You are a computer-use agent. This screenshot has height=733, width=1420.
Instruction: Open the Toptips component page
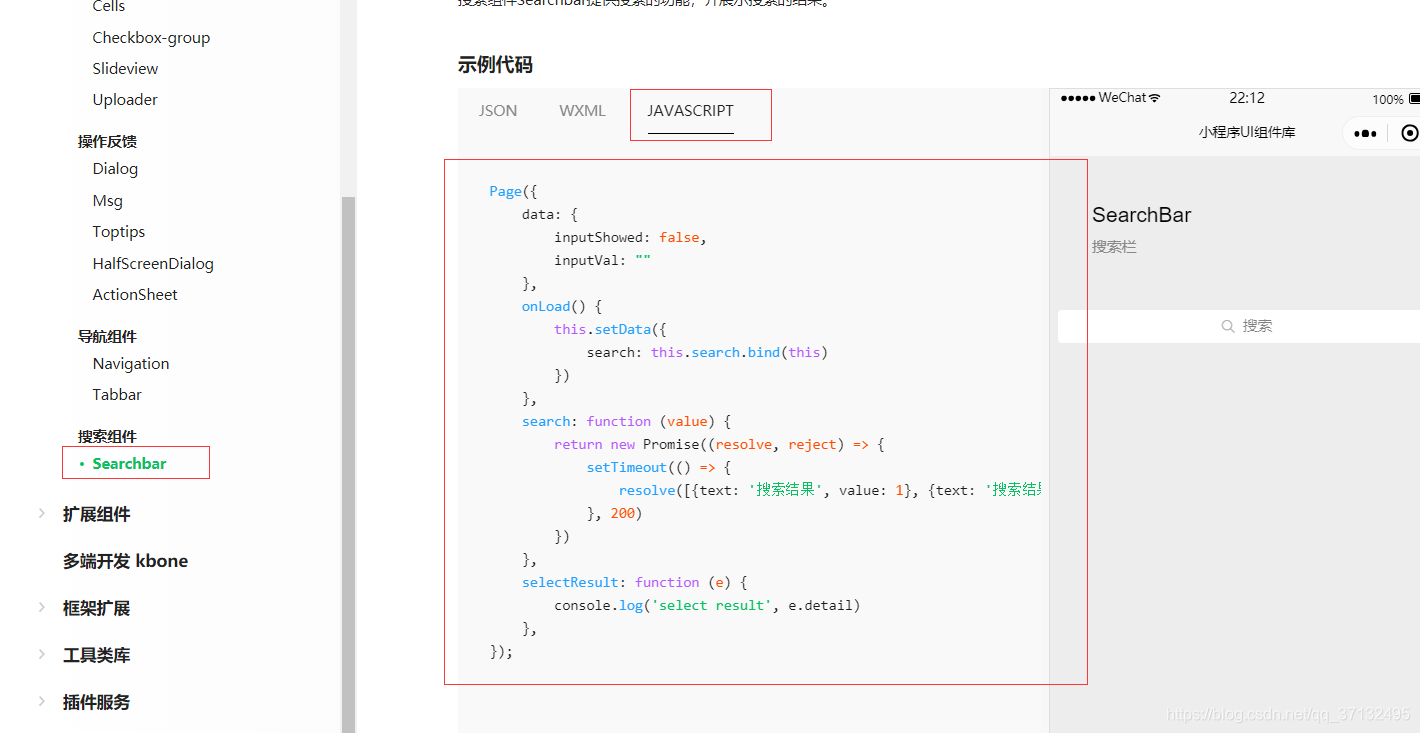[118, 232]
